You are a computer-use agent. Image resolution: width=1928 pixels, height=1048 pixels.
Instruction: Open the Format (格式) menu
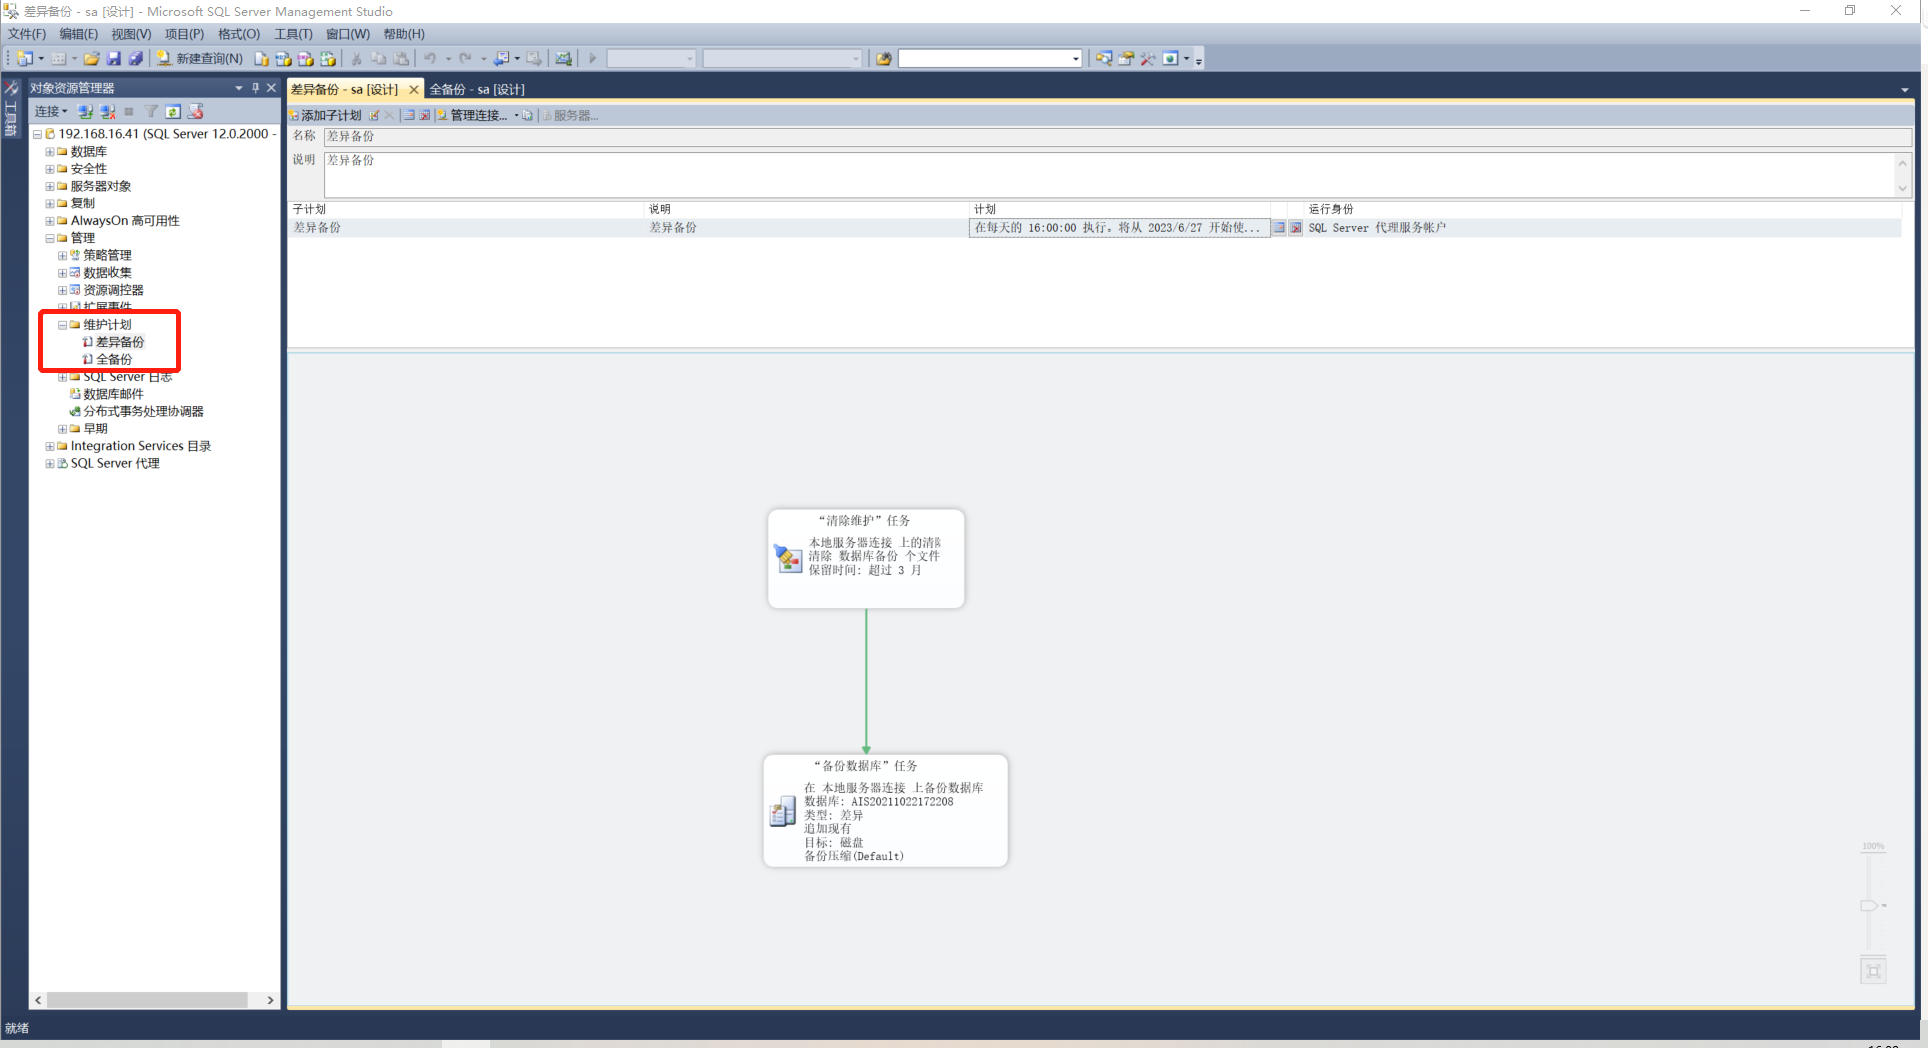coord(239,34)
